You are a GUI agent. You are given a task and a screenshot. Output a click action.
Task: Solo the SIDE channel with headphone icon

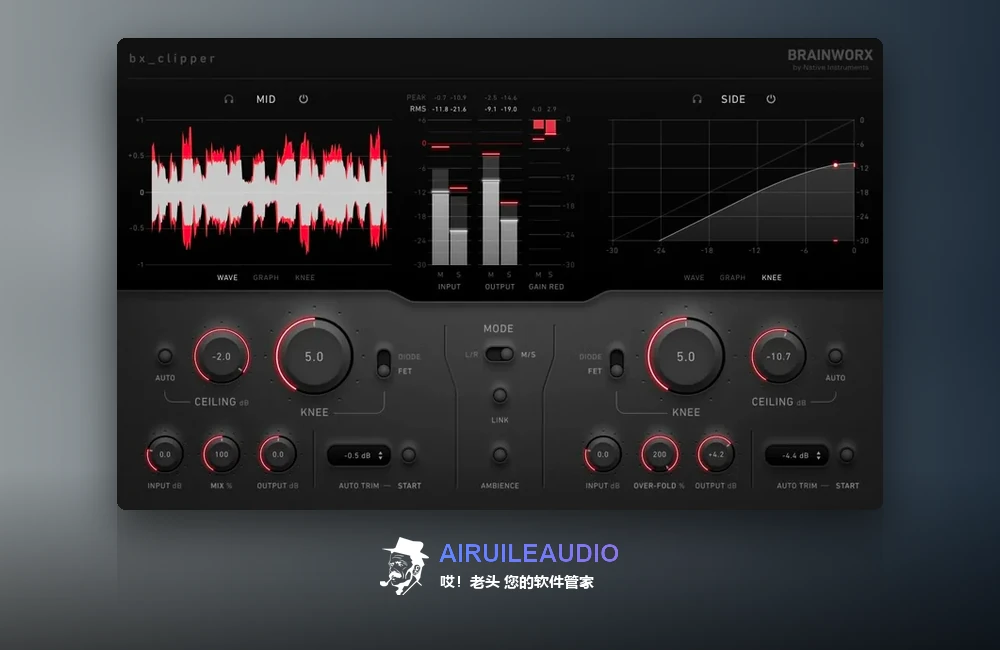coord(697,100)
